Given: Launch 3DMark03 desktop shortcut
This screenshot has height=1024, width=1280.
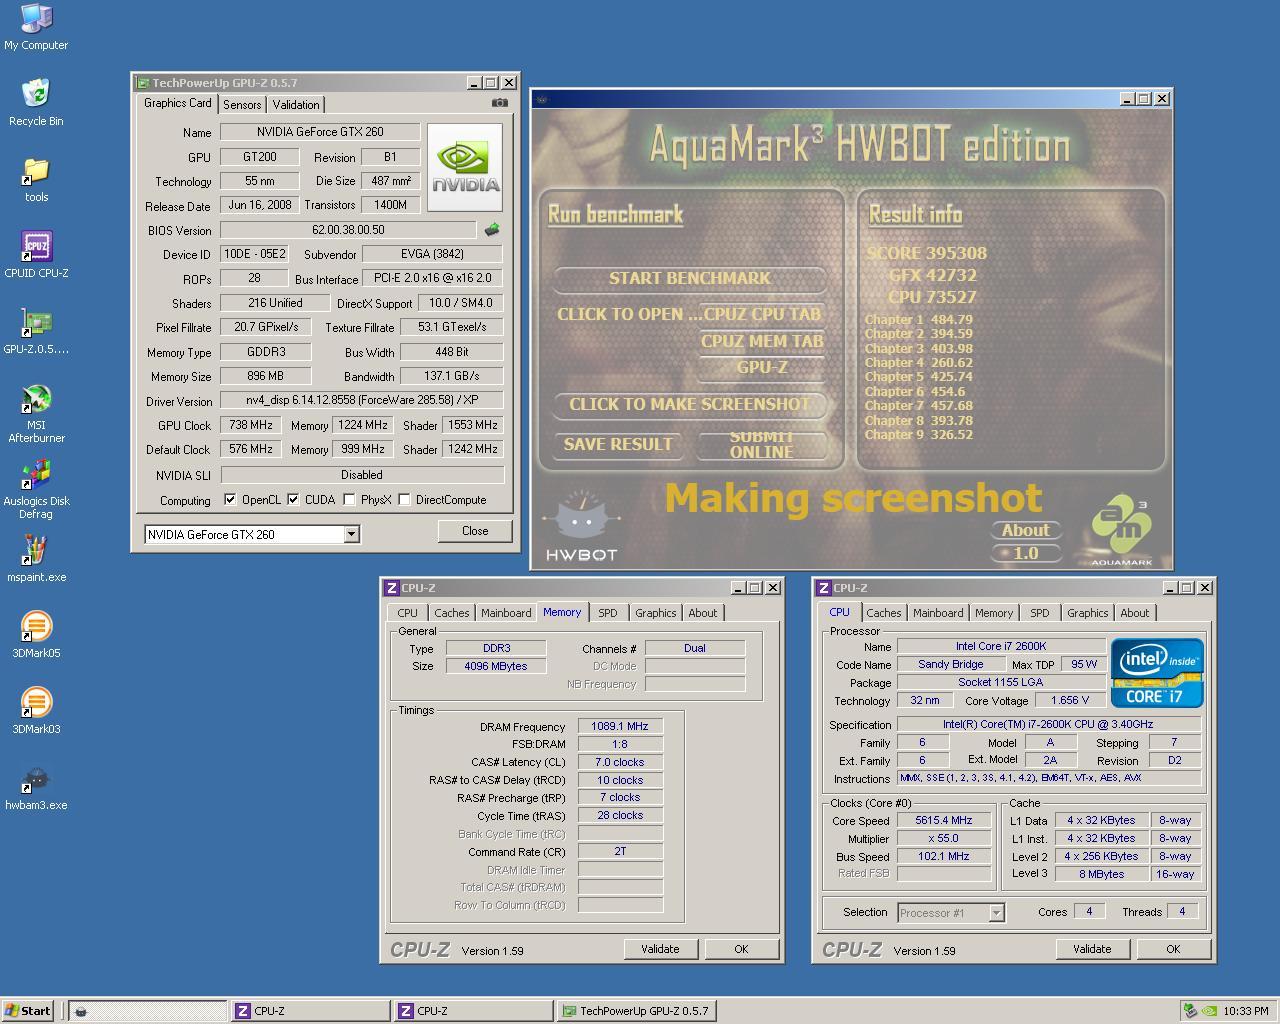Looking at the screenshot, I should pyautogui.click(x=36, y=710).
